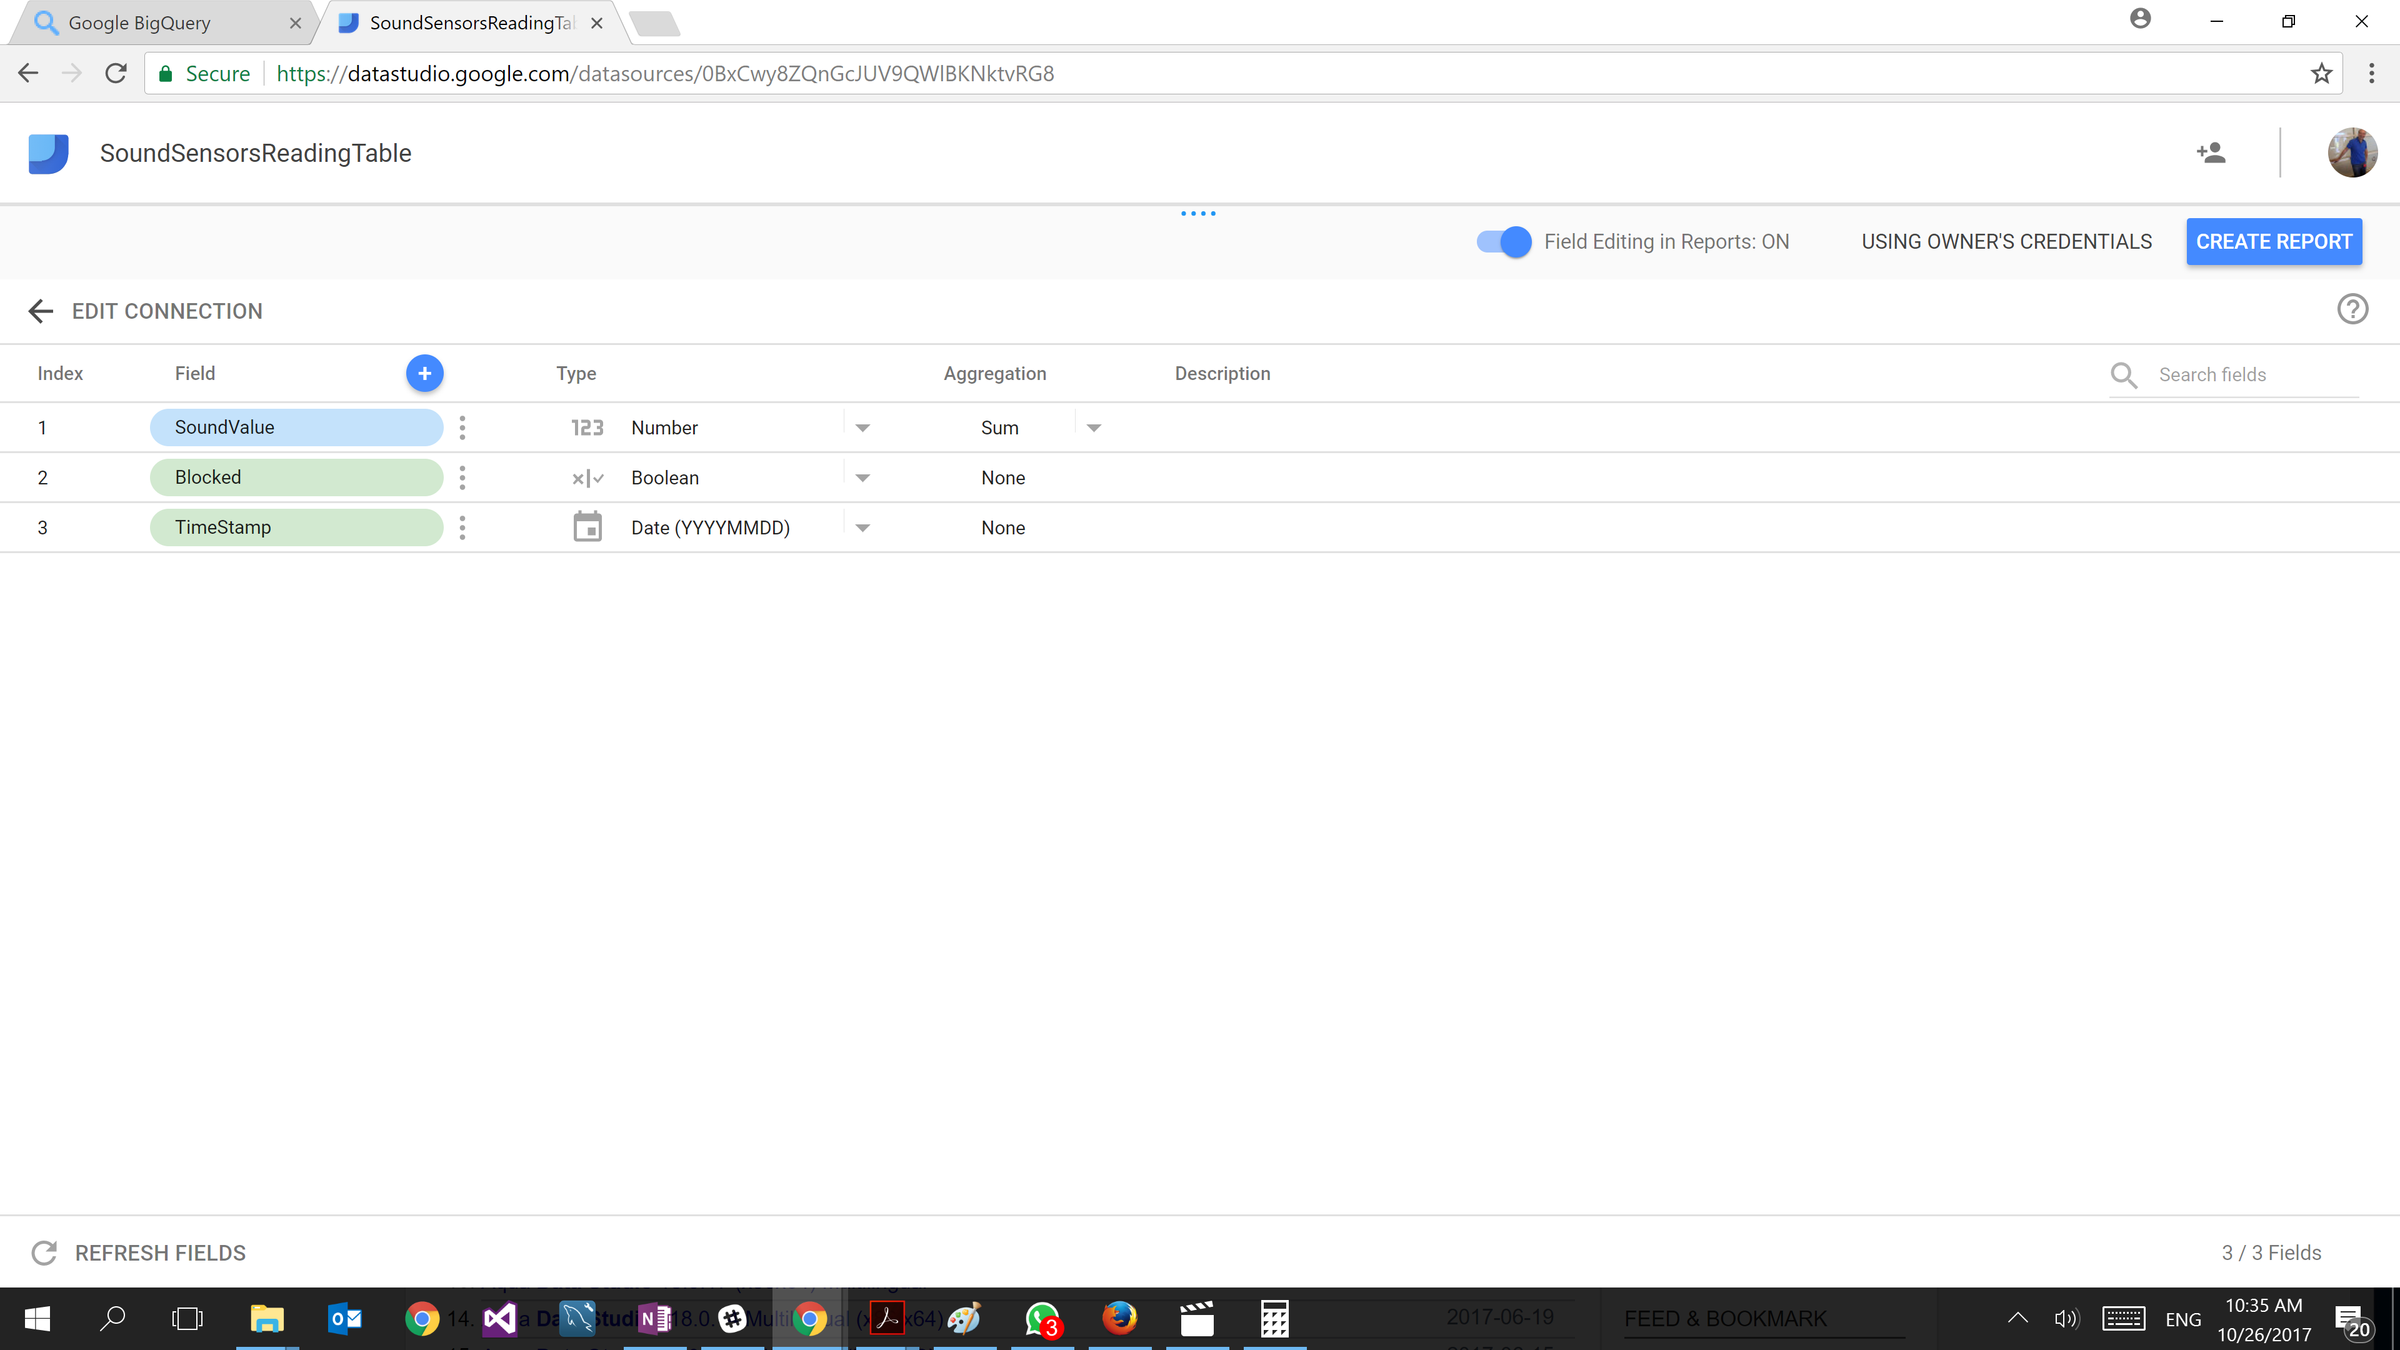This screenshot has height=1350, width=2400.
Task: Click the Data Studio logo icon
Action: [x=48, y=153]
